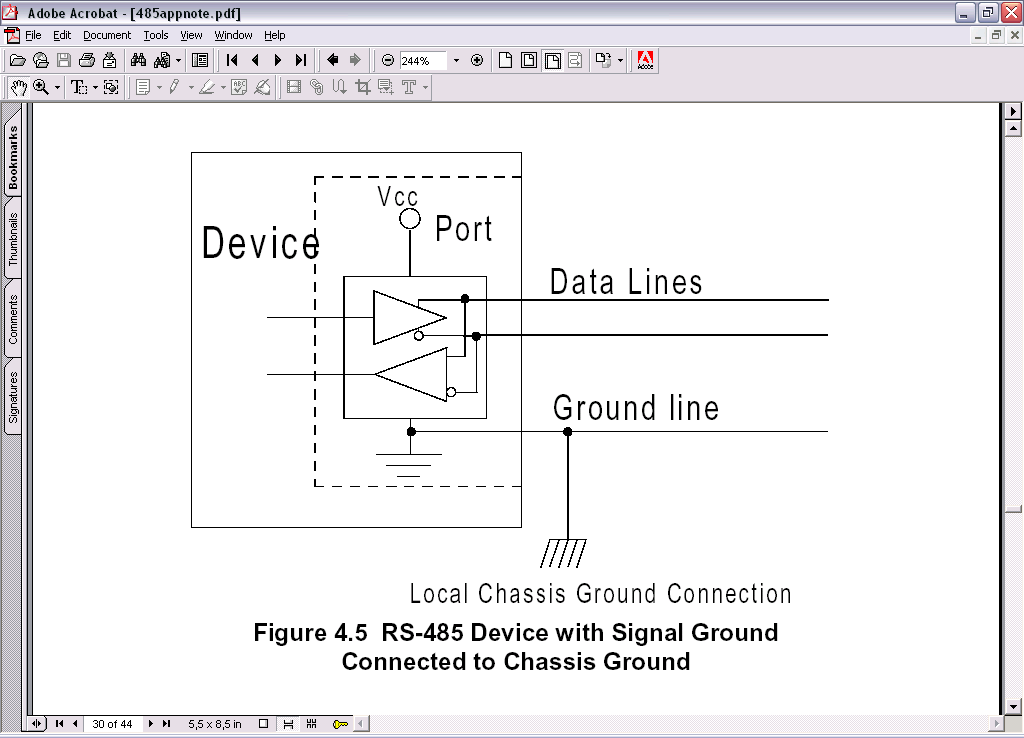Enable Fit Width page view
Viewport: 1024px width, 738px height.
552,60
